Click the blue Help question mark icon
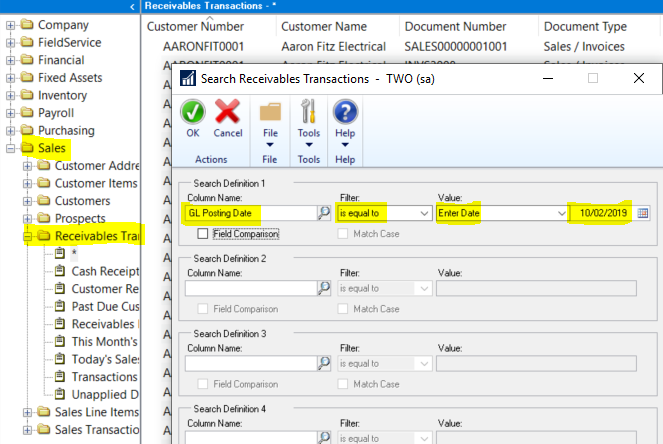 pyautogui.click(x=345, y=111)
